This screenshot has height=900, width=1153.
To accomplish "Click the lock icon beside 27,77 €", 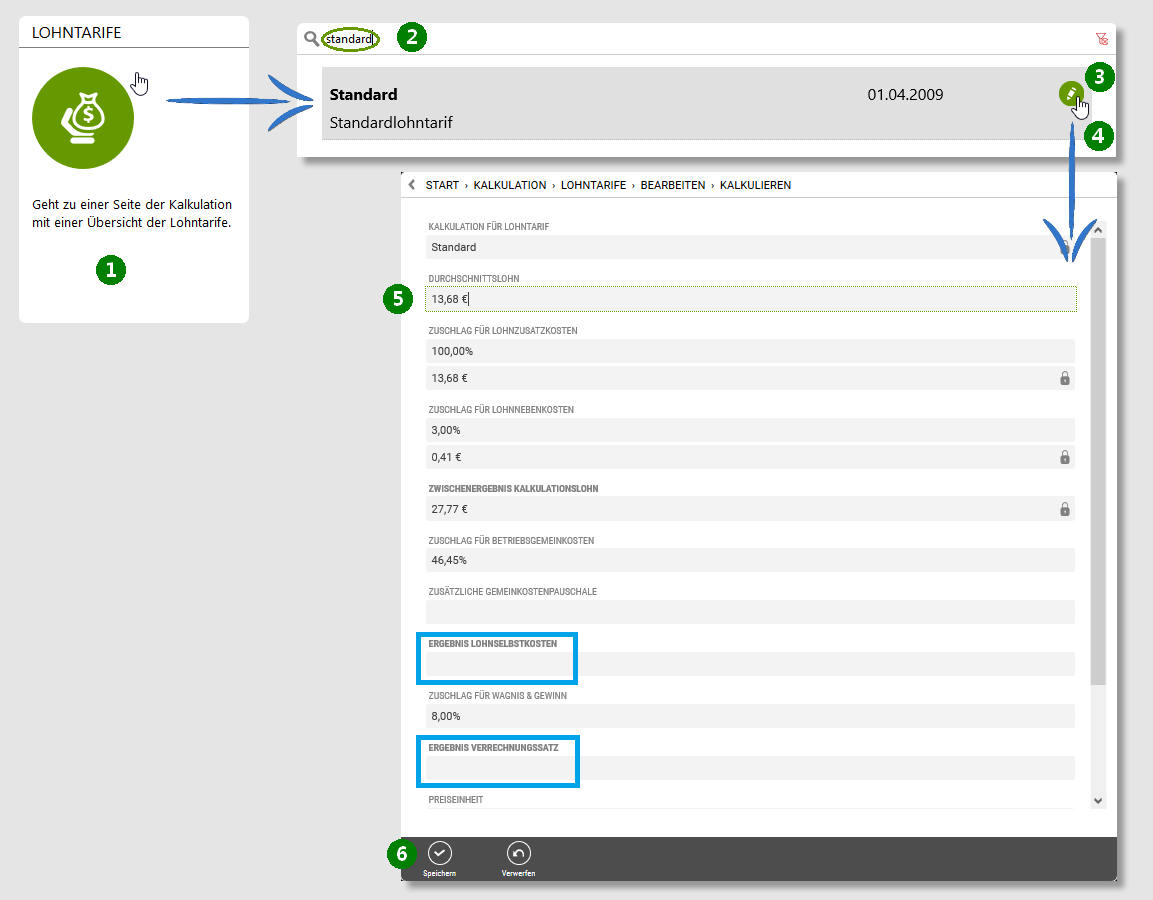I will 1064,509.
